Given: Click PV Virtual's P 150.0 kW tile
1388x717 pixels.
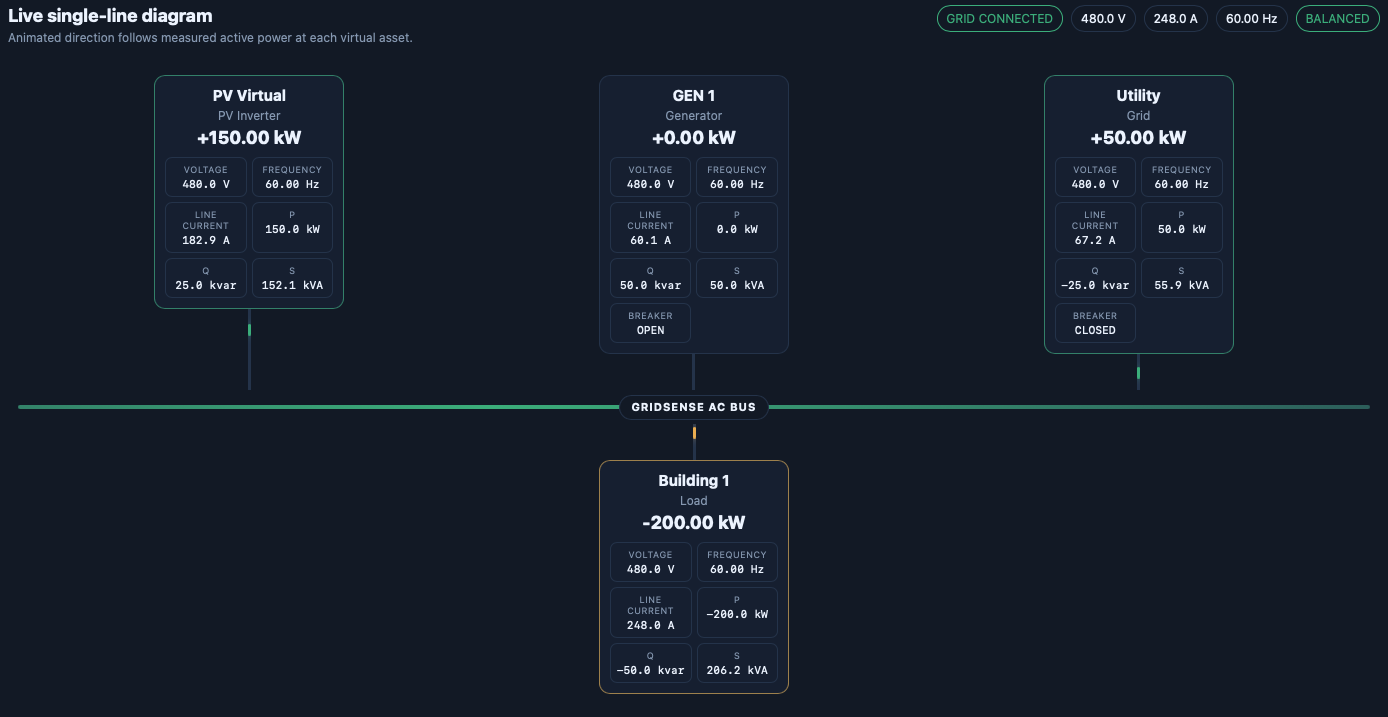Looking at the screenshot, I should coord(292,228).
